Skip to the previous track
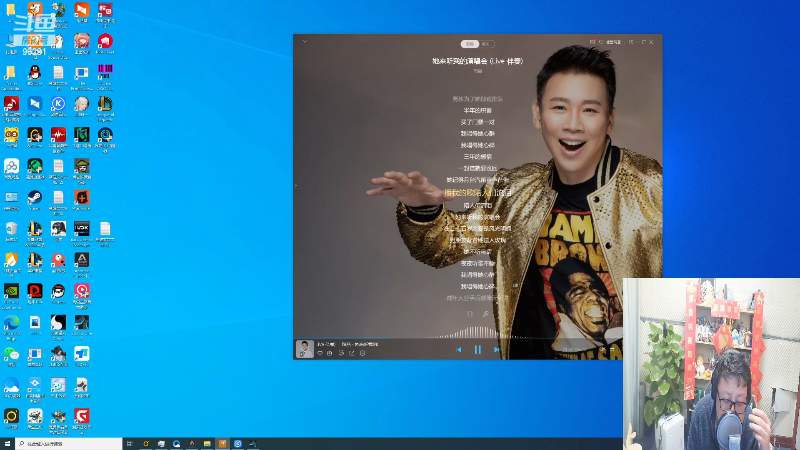The height and width of the screenshot is (450, 800). [x=459, y=349]
